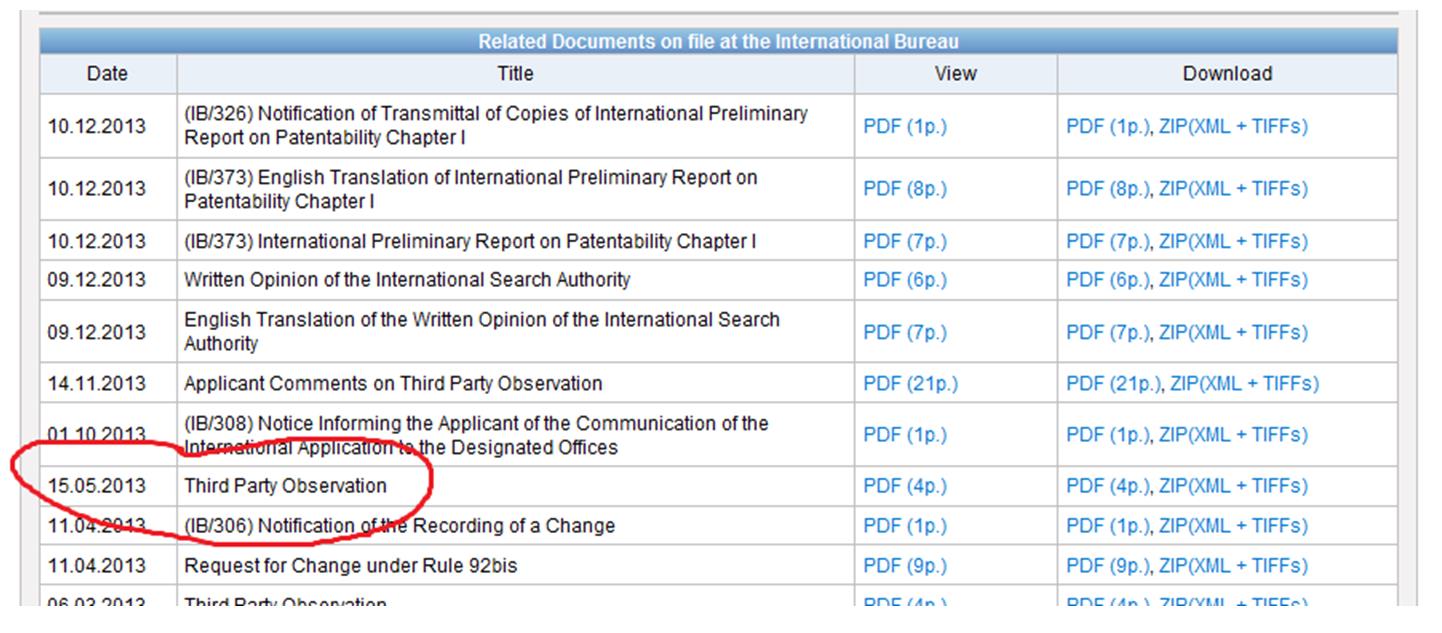
Task: Click the Title column header
Action: pos(515,74)
